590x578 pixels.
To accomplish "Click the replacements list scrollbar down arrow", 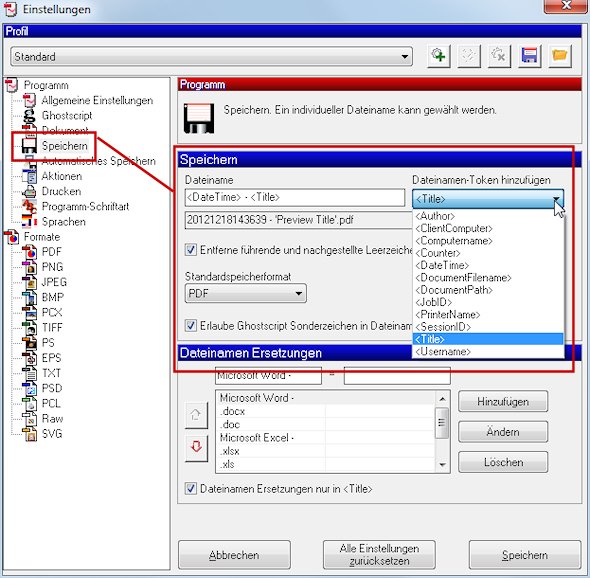I will point(442,465).
